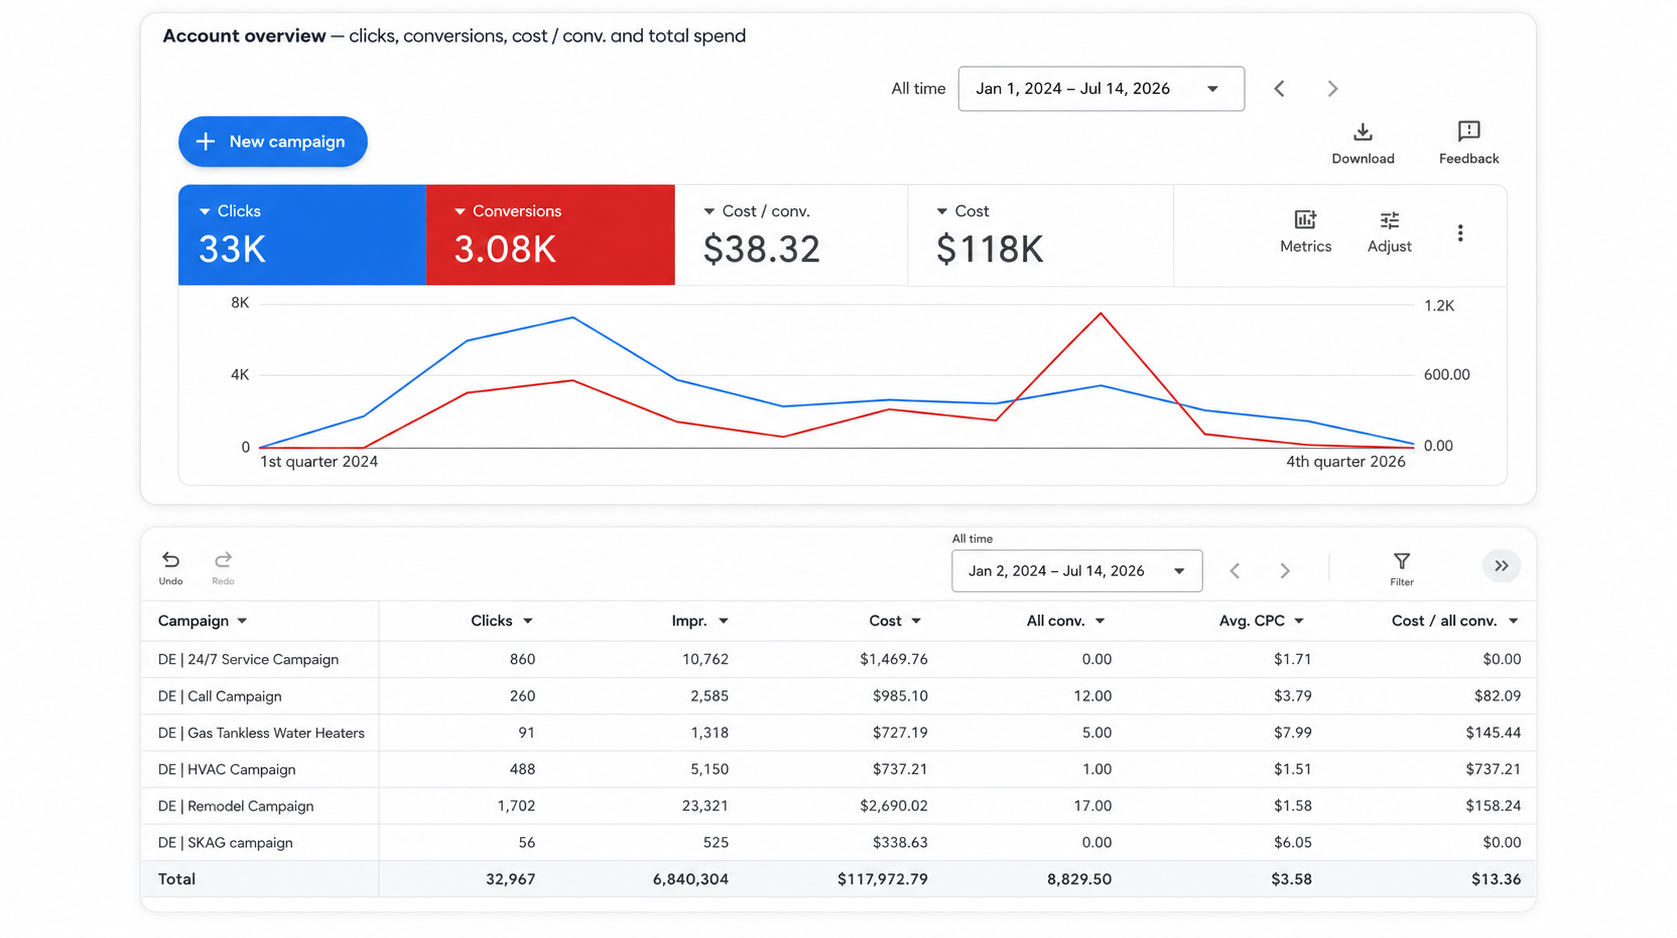
Task: Sort by the Impr. column header
Action: coord(699,621)
